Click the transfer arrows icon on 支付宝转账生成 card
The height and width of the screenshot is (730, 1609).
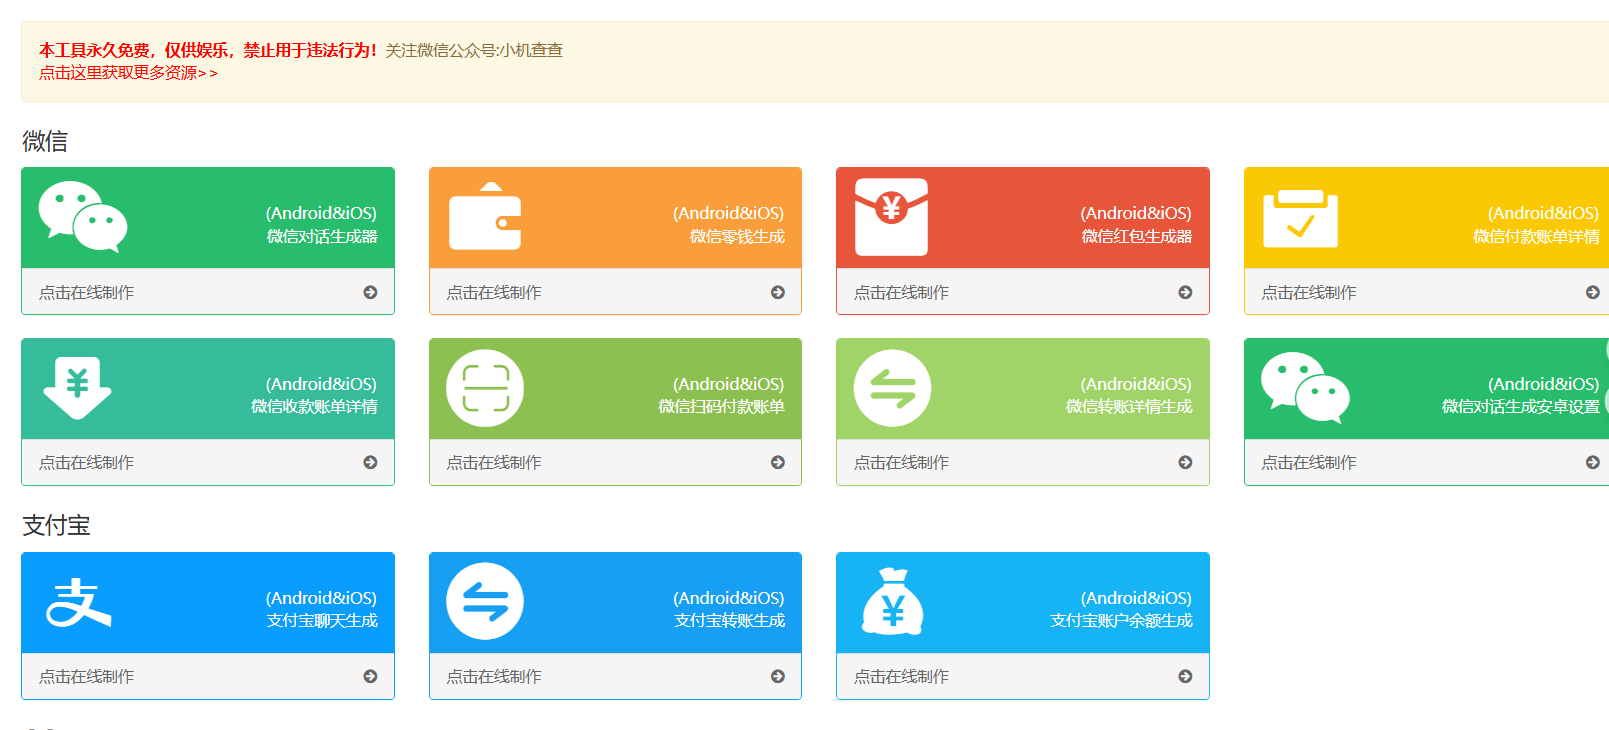pos(485,602)
